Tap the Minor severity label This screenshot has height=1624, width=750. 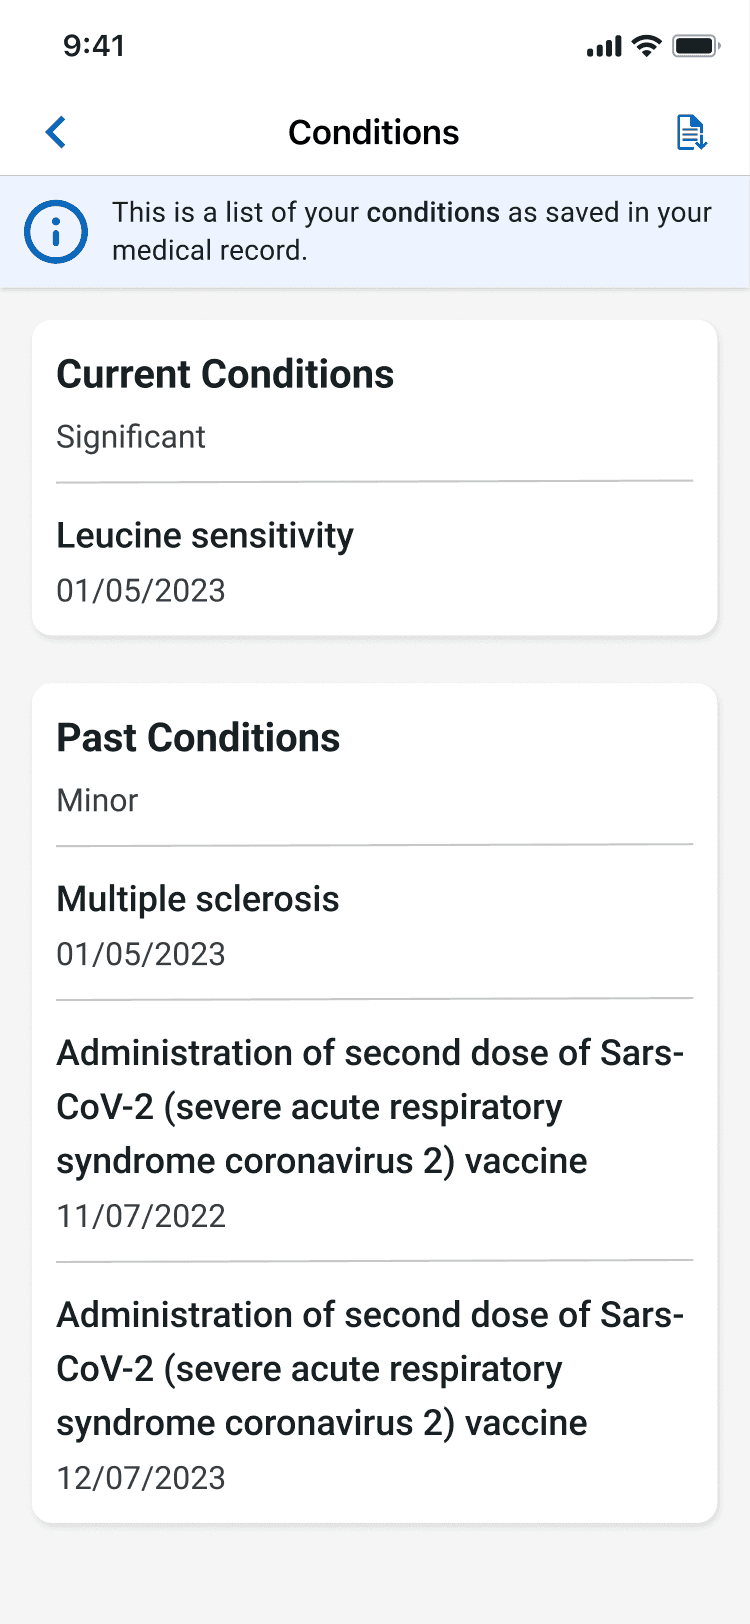97,801
